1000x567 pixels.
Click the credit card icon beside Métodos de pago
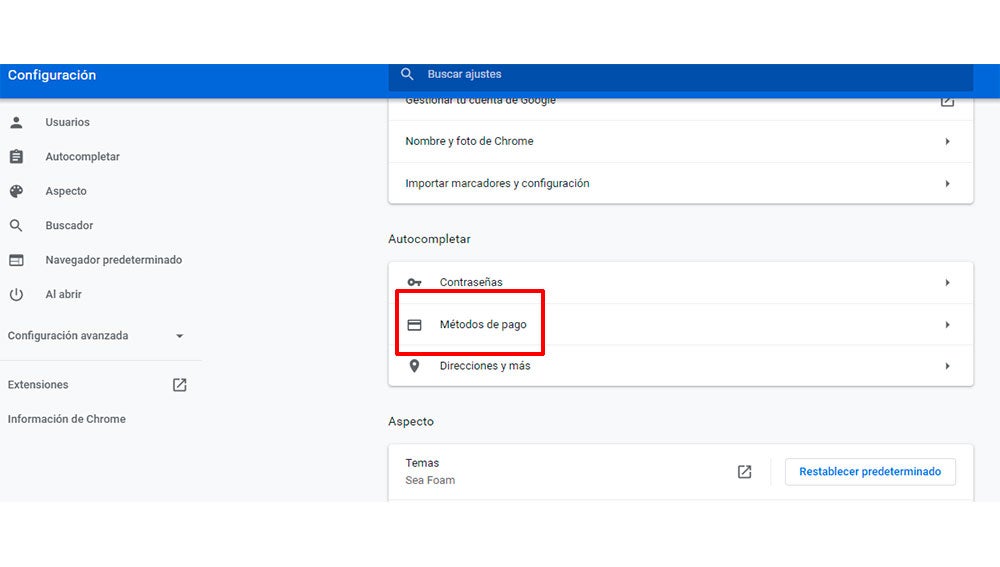pos(415,325)
